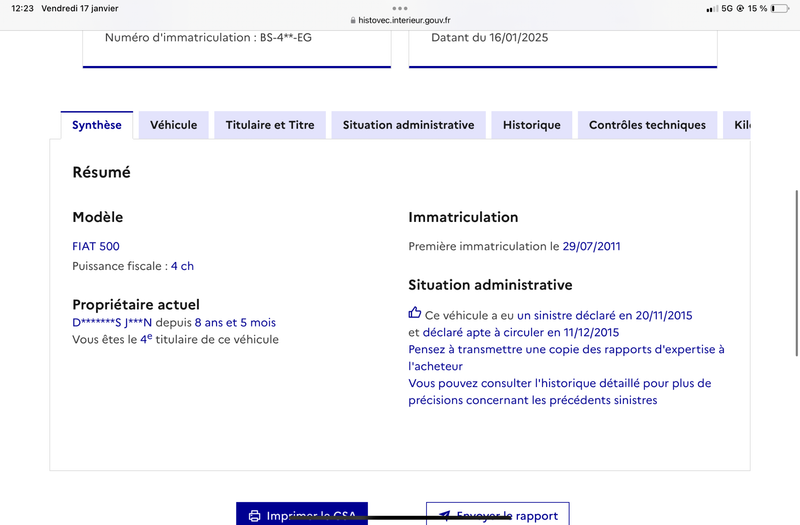Open the Véhicule tab
The image size is (800, 525).
(x=173, y=125)
